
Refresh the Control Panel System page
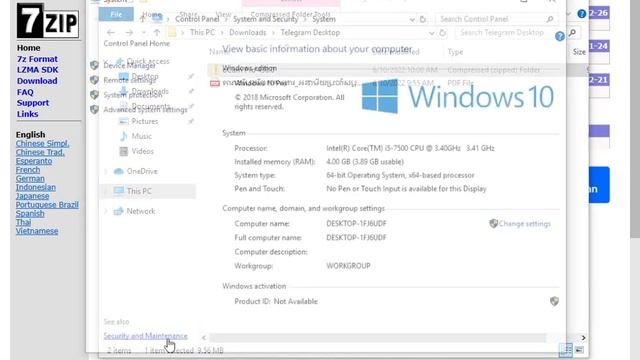pyautogui.click(x=422, y=19)
